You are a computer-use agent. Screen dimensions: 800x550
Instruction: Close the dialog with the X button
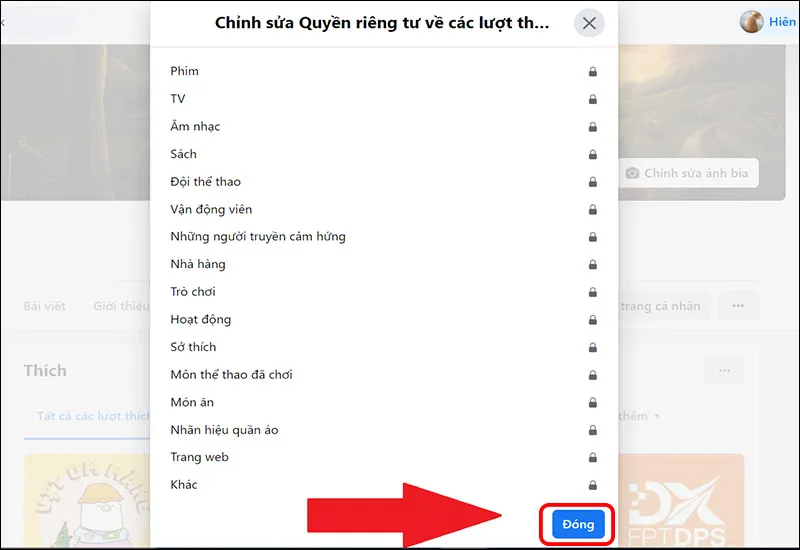coord(589,23)
